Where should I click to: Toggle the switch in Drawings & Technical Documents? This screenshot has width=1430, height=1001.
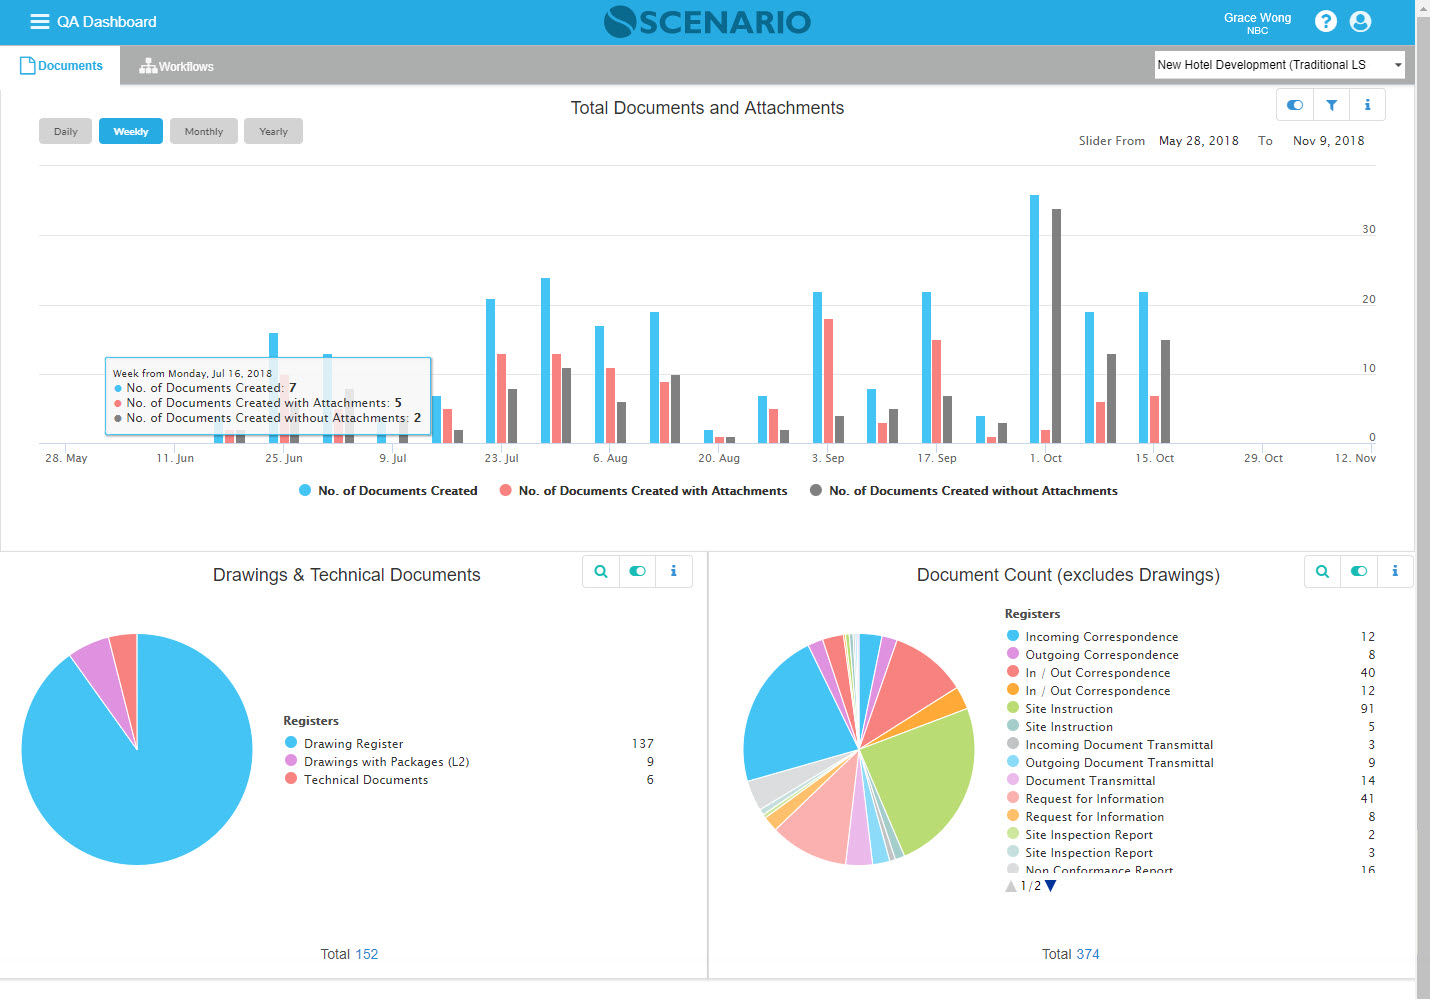(637, 571)
